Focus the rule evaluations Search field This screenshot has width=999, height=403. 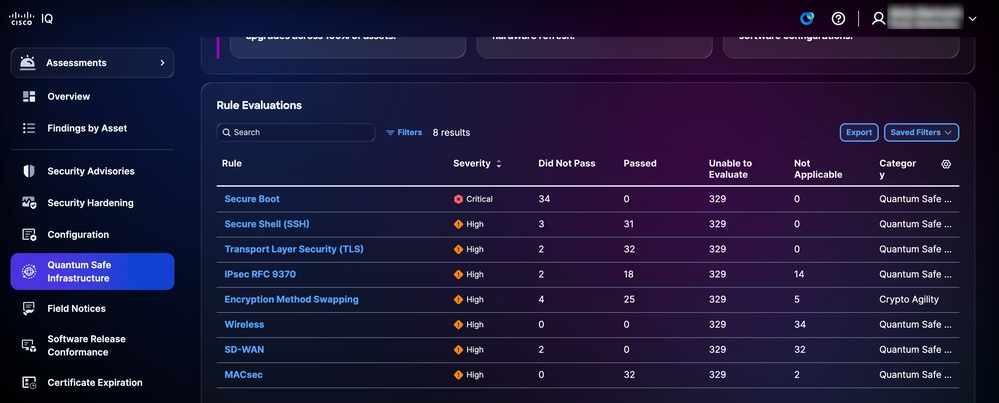(296, 132)
